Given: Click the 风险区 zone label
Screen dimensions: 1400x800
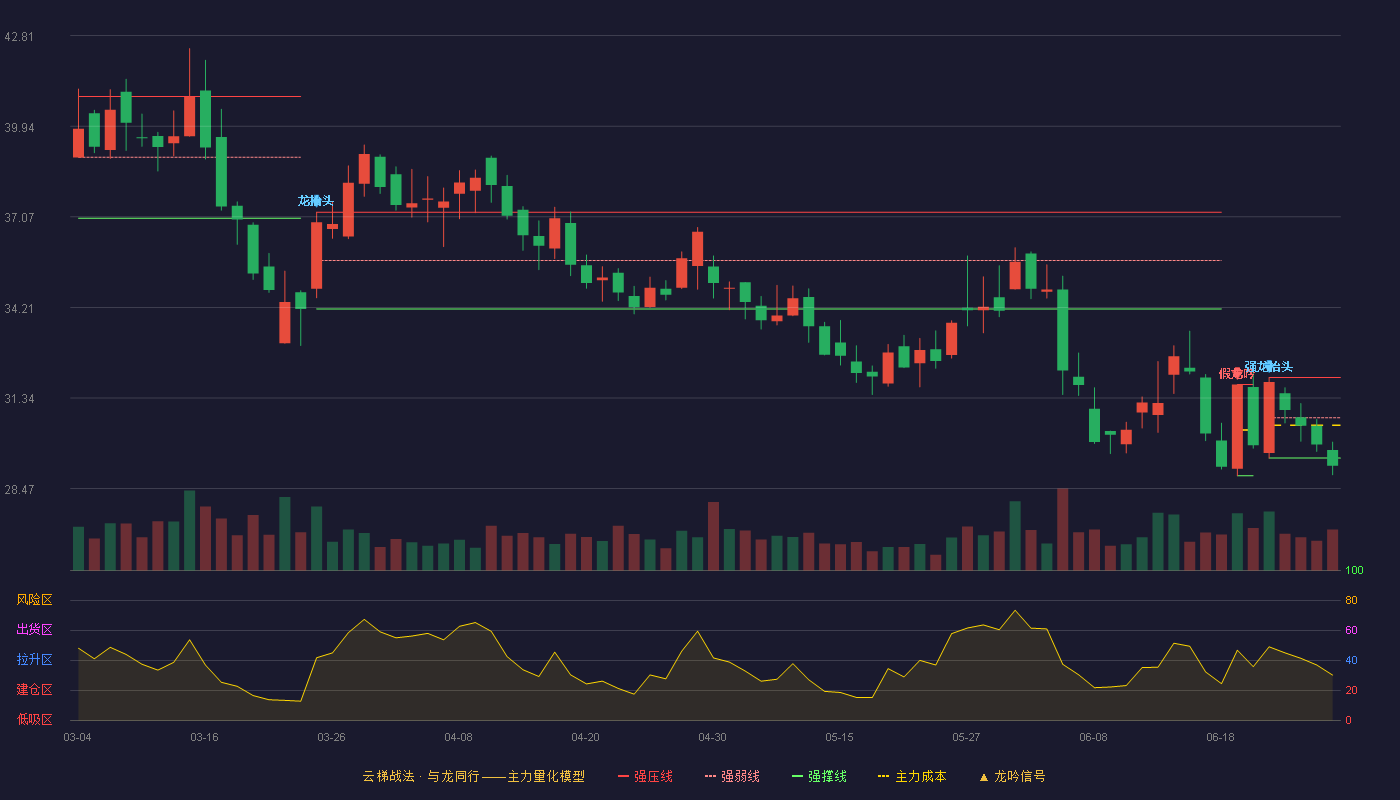Looking at the screenshot, I should point(34,600).
